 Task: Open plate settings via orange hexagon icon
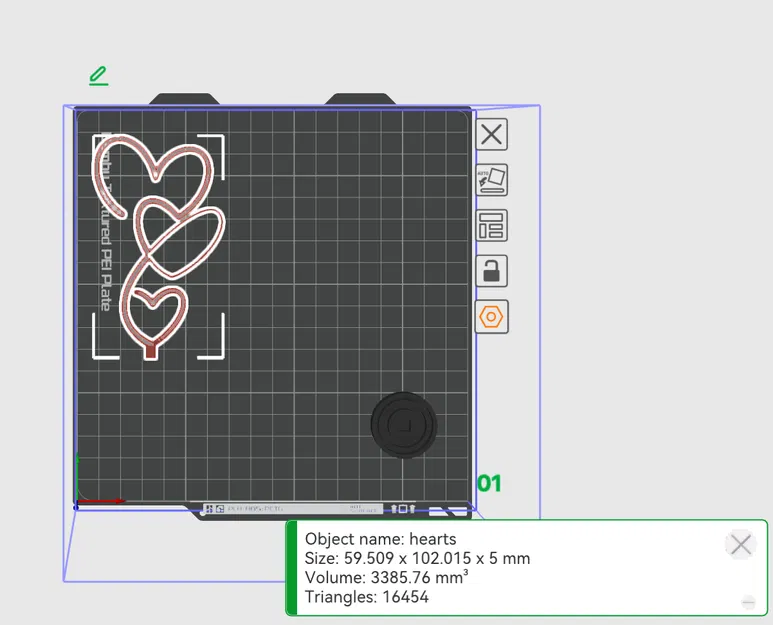point(492,316)
